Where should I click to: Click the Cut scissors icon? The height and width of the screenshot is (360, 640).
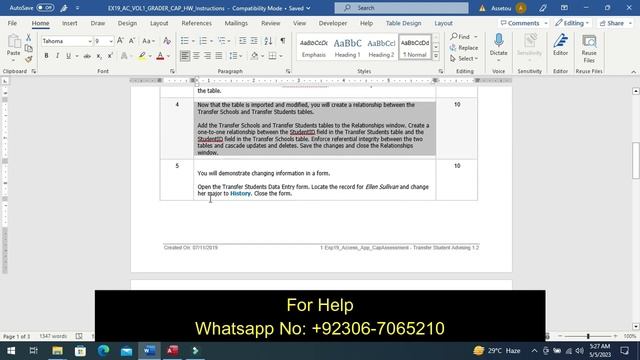29,38
